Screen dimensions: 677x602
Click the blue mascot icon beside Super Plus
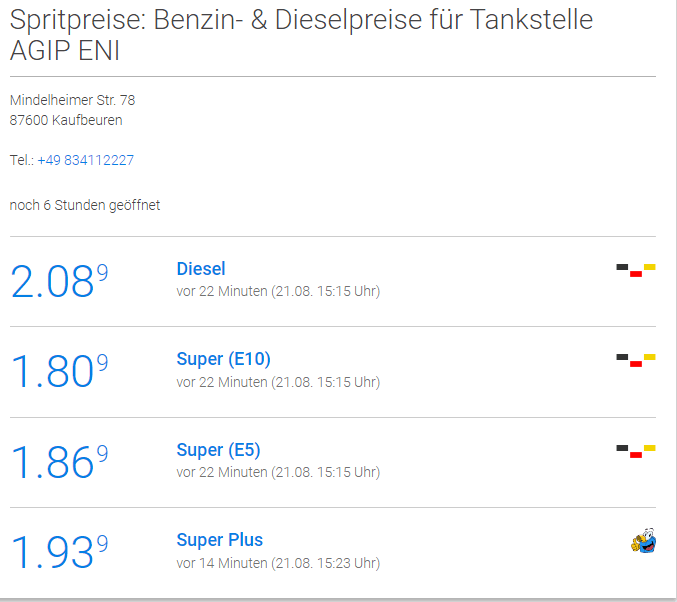tap(644, 541)
